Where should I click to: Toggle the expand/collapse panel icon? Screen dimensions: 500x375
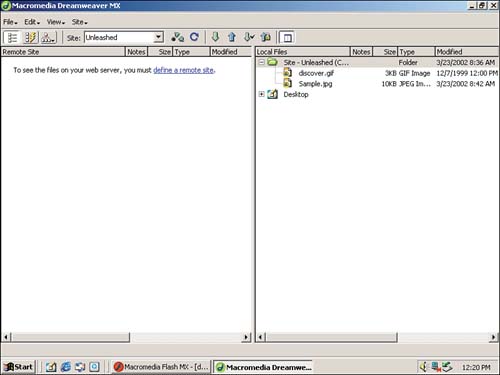[x=287, y=38]
